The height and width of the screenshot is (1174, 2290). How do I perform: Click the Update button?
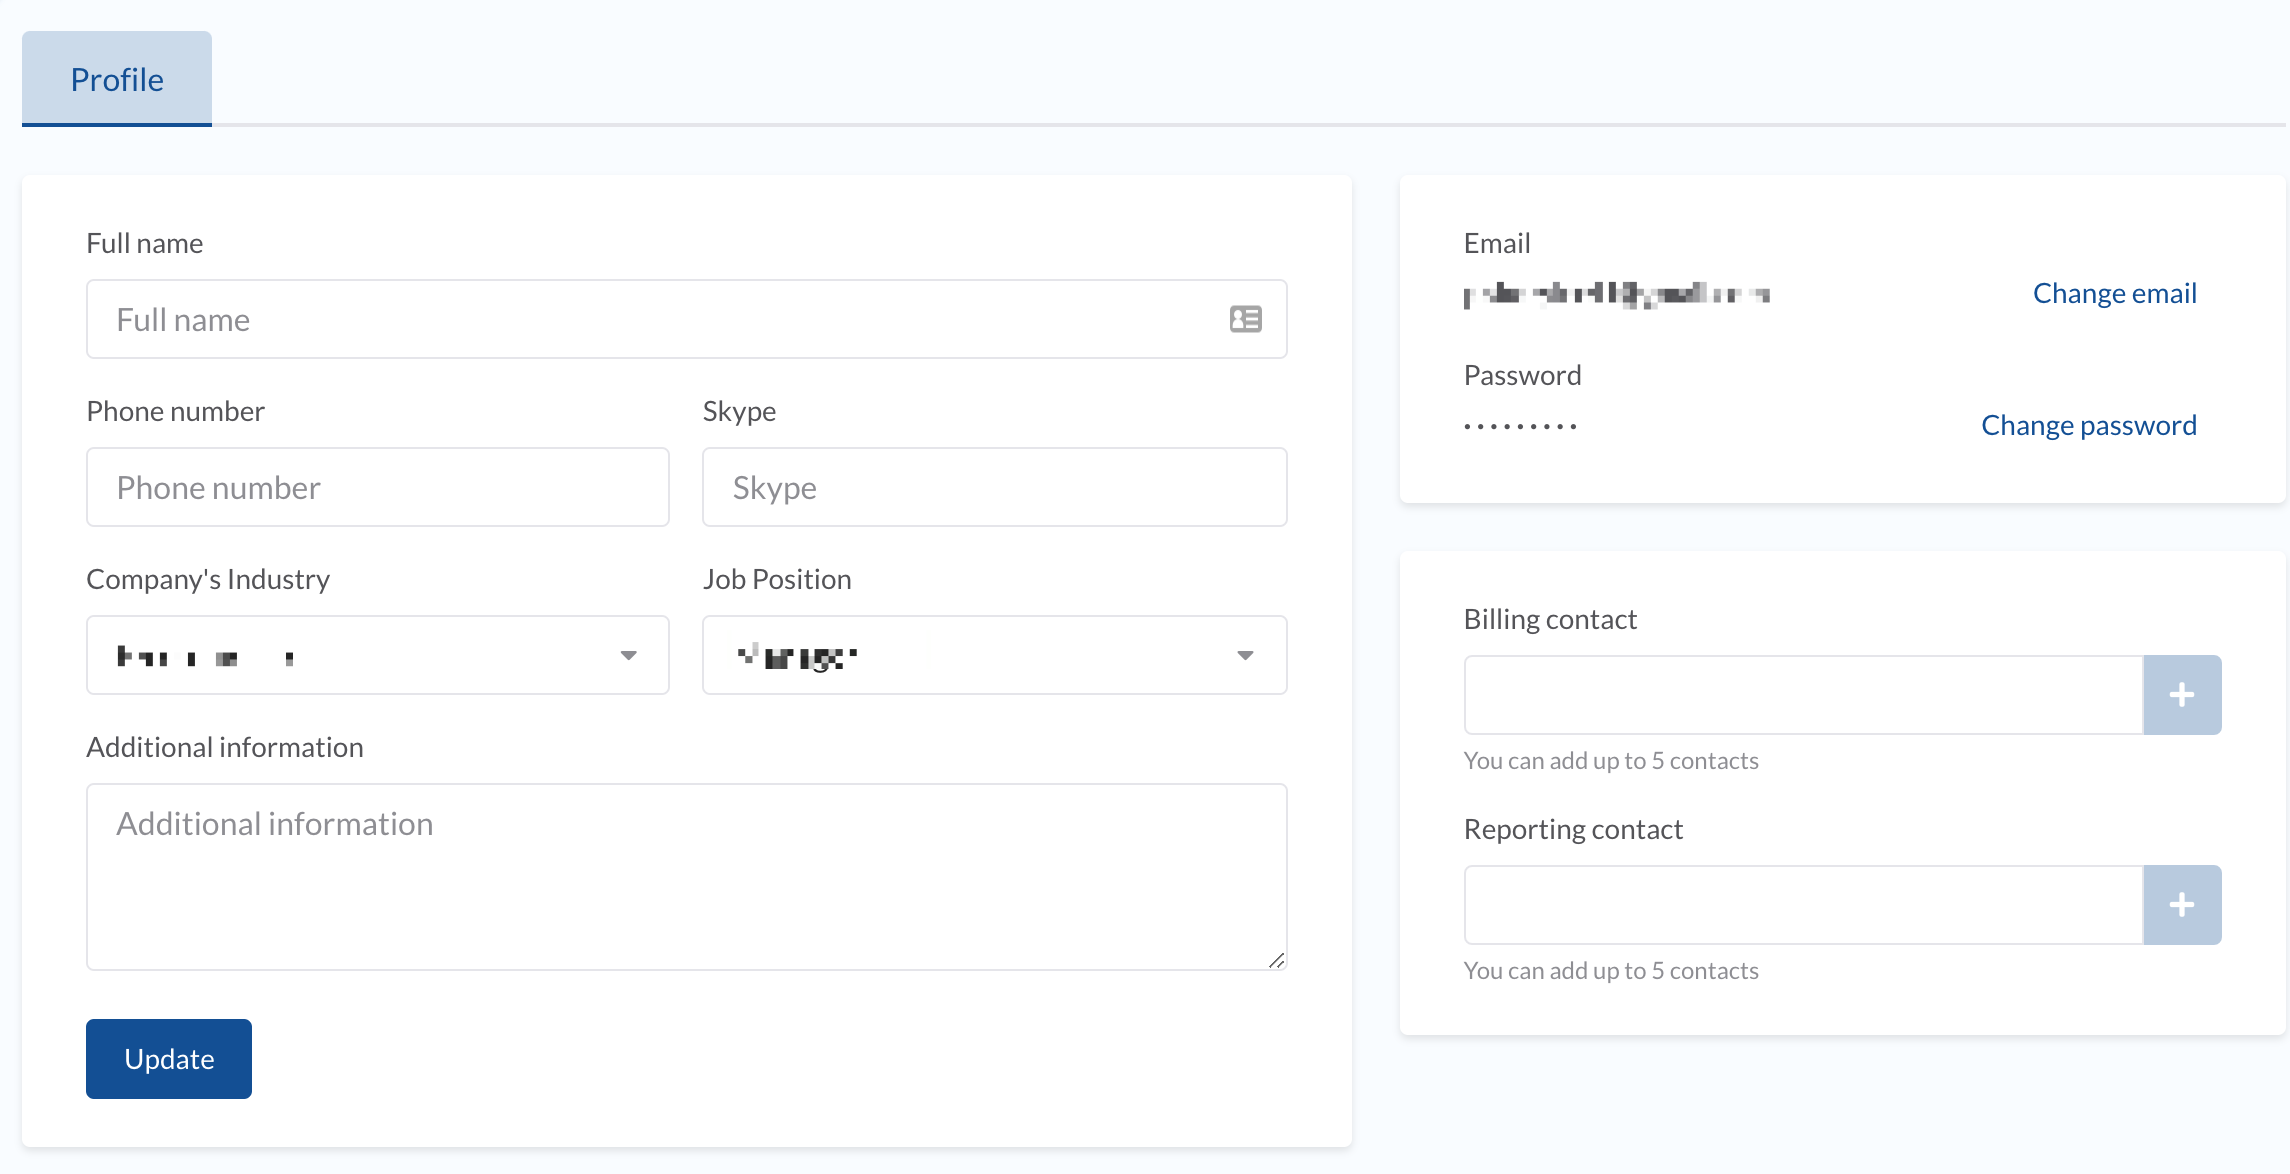[169, 1059]
